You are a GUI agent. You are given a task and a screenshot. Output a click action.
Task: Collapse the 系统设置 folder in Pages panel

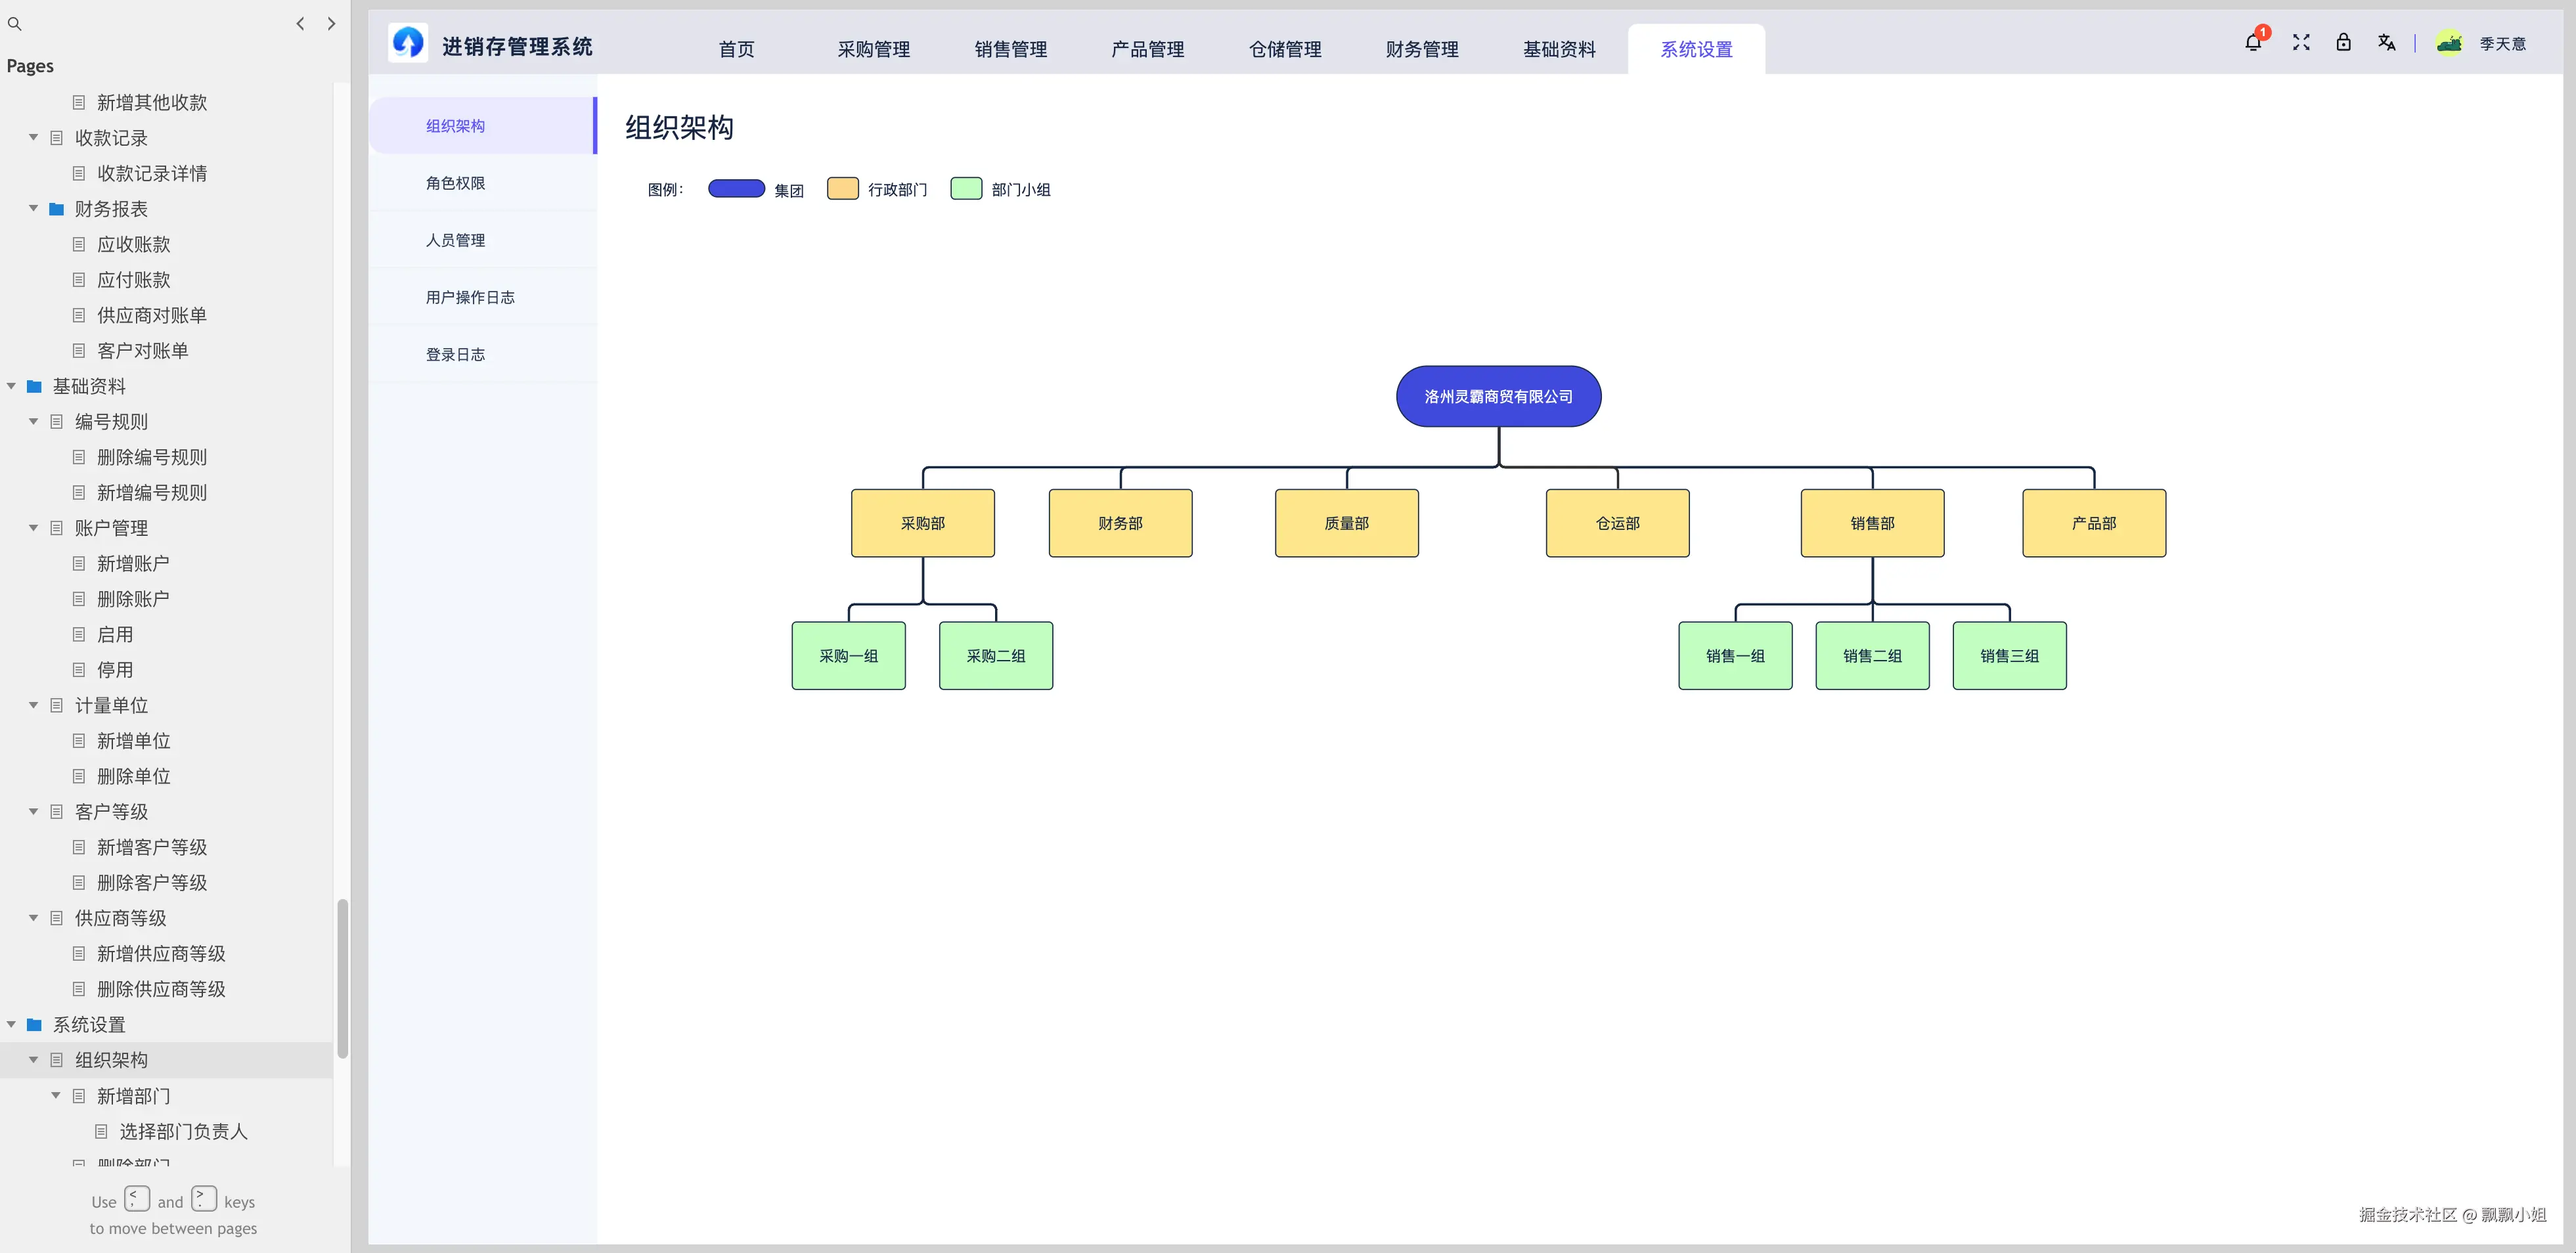pos(10,1024)
